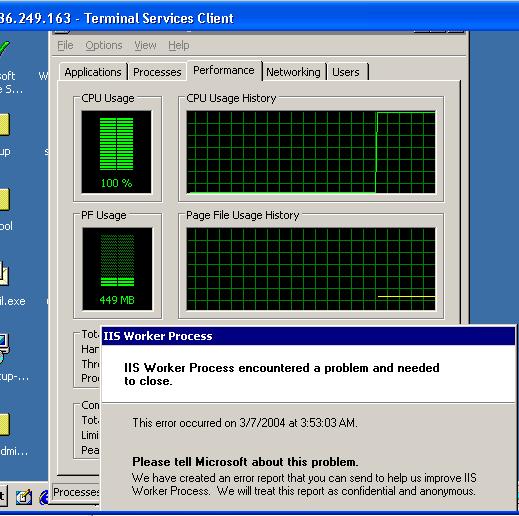Screen dimensions: 519x516
Task: Click the Start button on the taskbar
Action: click(3, 497)
